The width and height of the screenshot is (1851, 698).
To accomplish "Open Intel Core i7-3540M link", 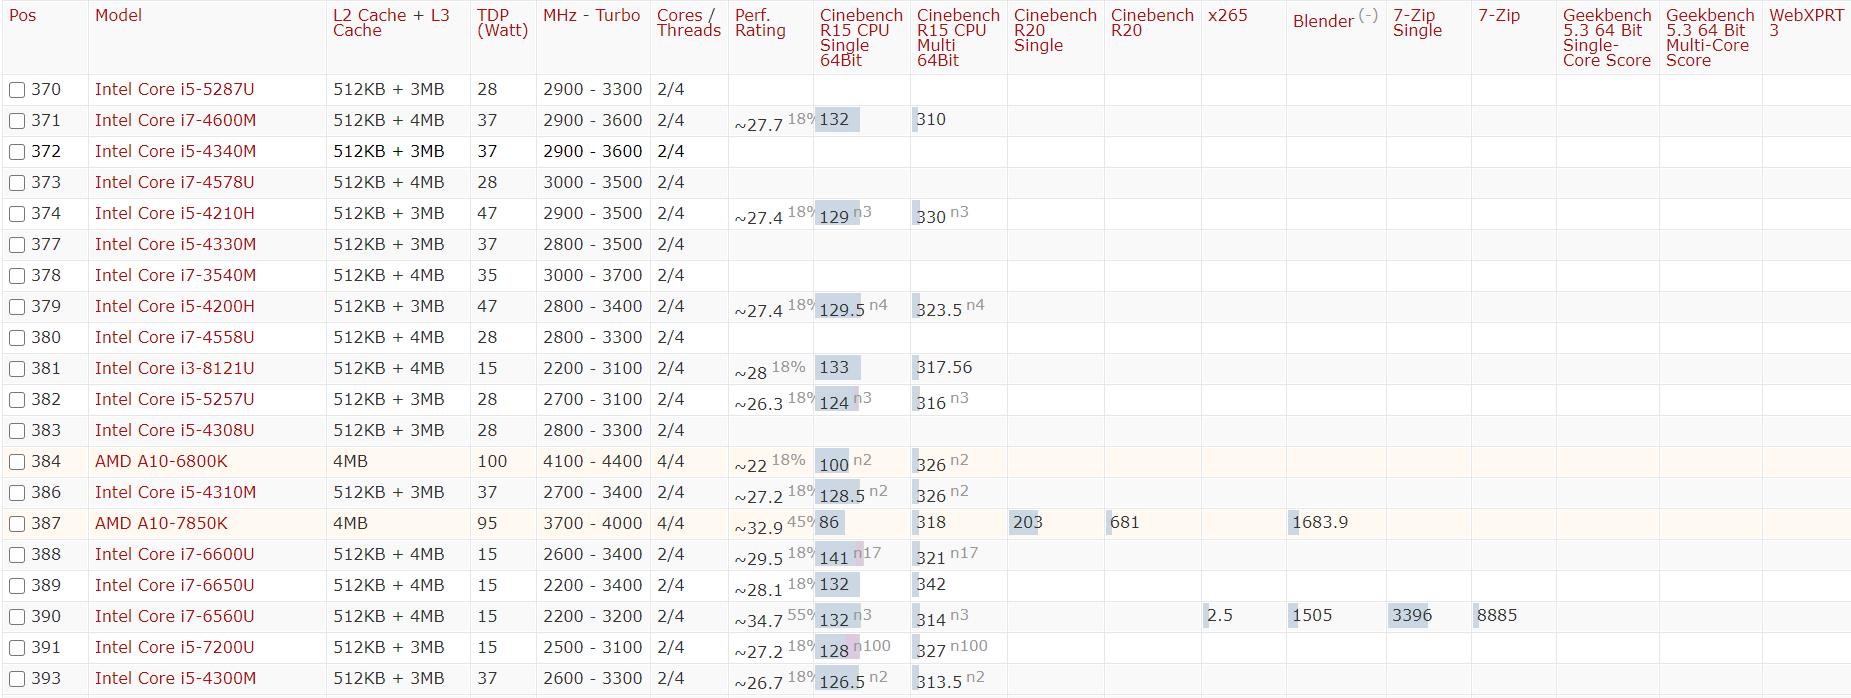I will [x=175, y=275].
